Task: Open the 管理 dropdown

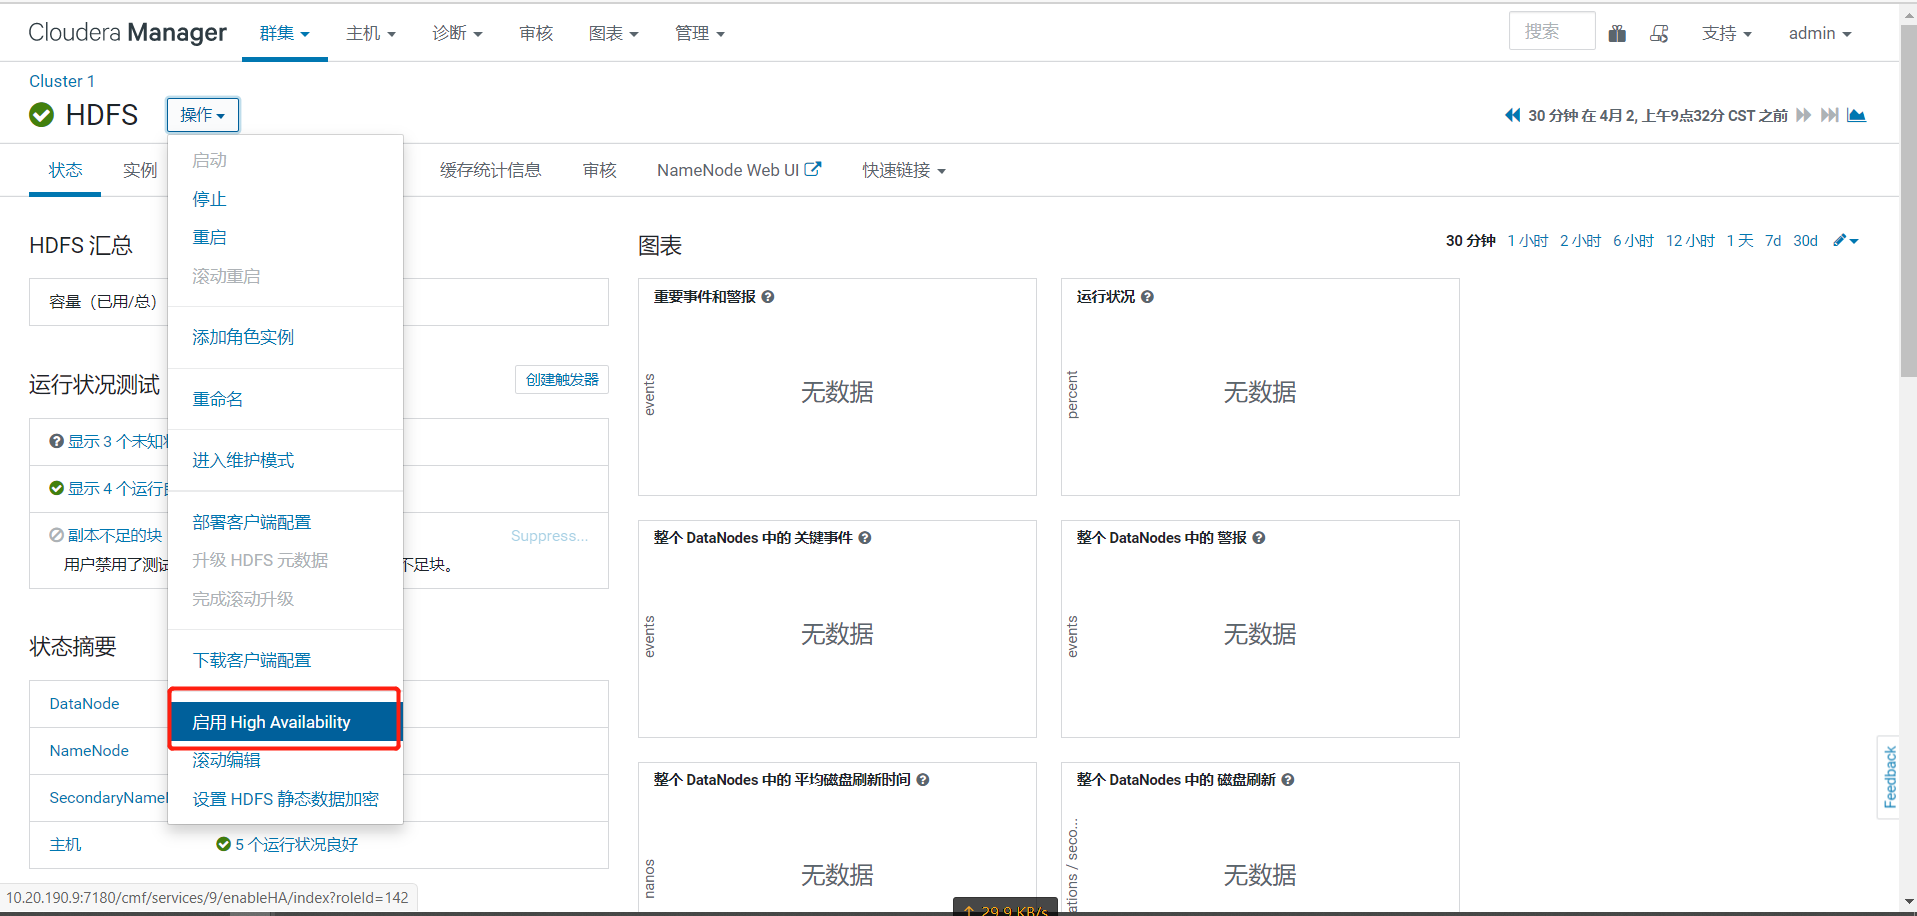Action: click(699, 33)
